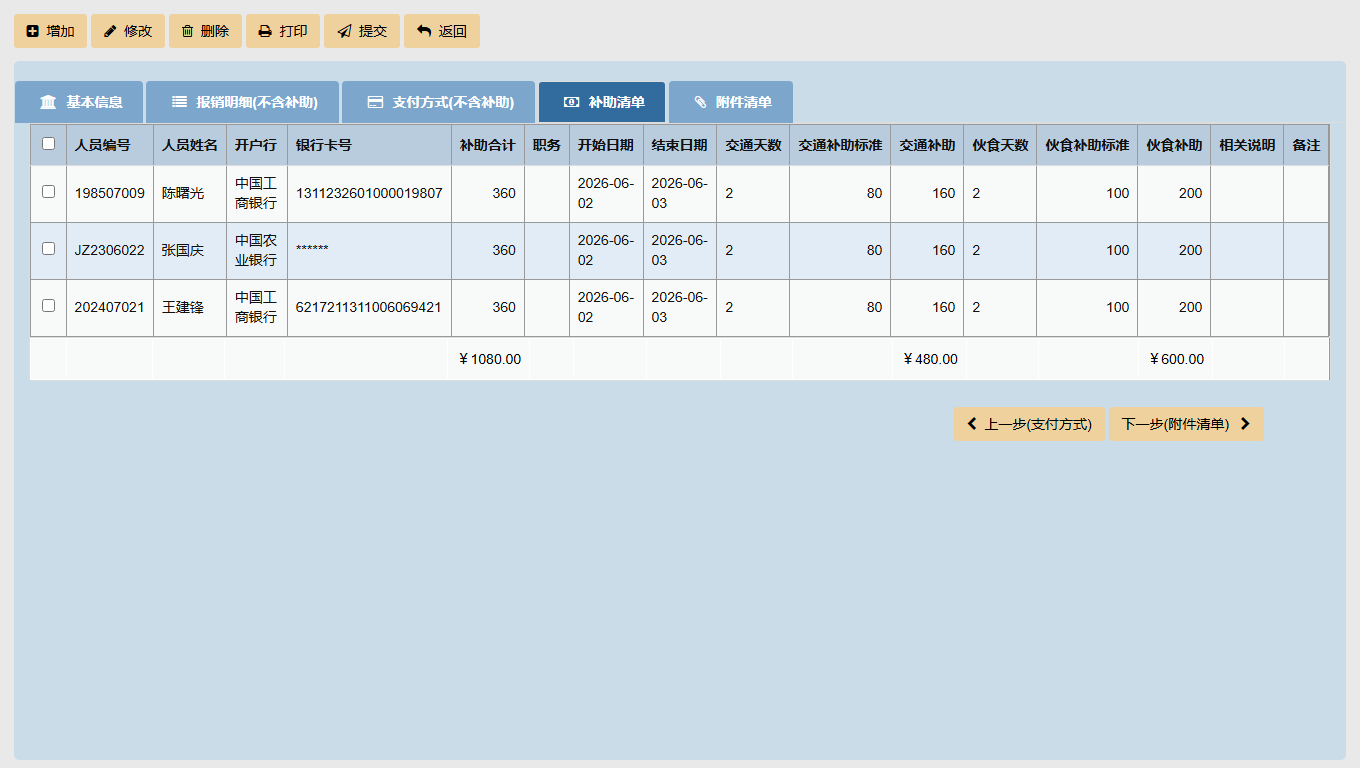
Task: Check the row for 陈曙光
Action: tap(48, 192)
